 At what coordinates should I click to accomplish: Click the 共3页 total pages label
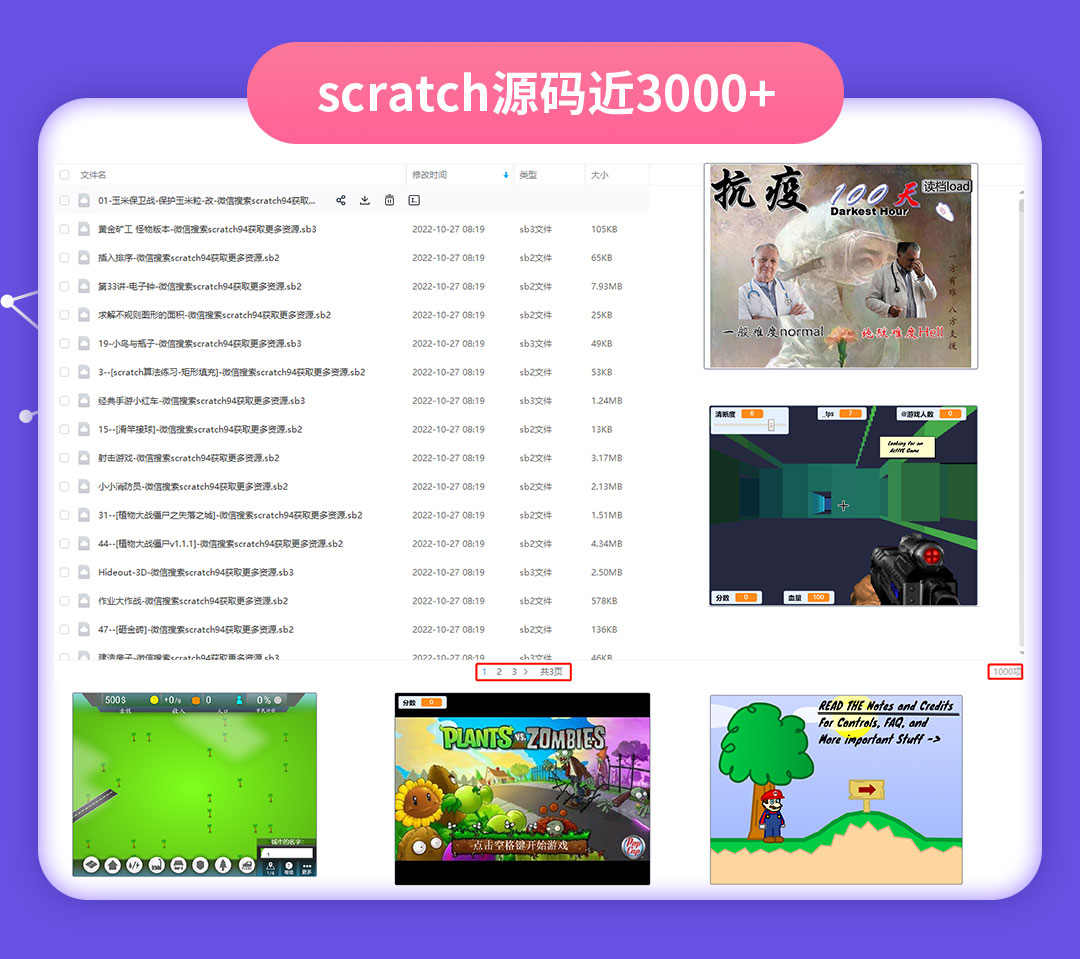pos(551,672)
